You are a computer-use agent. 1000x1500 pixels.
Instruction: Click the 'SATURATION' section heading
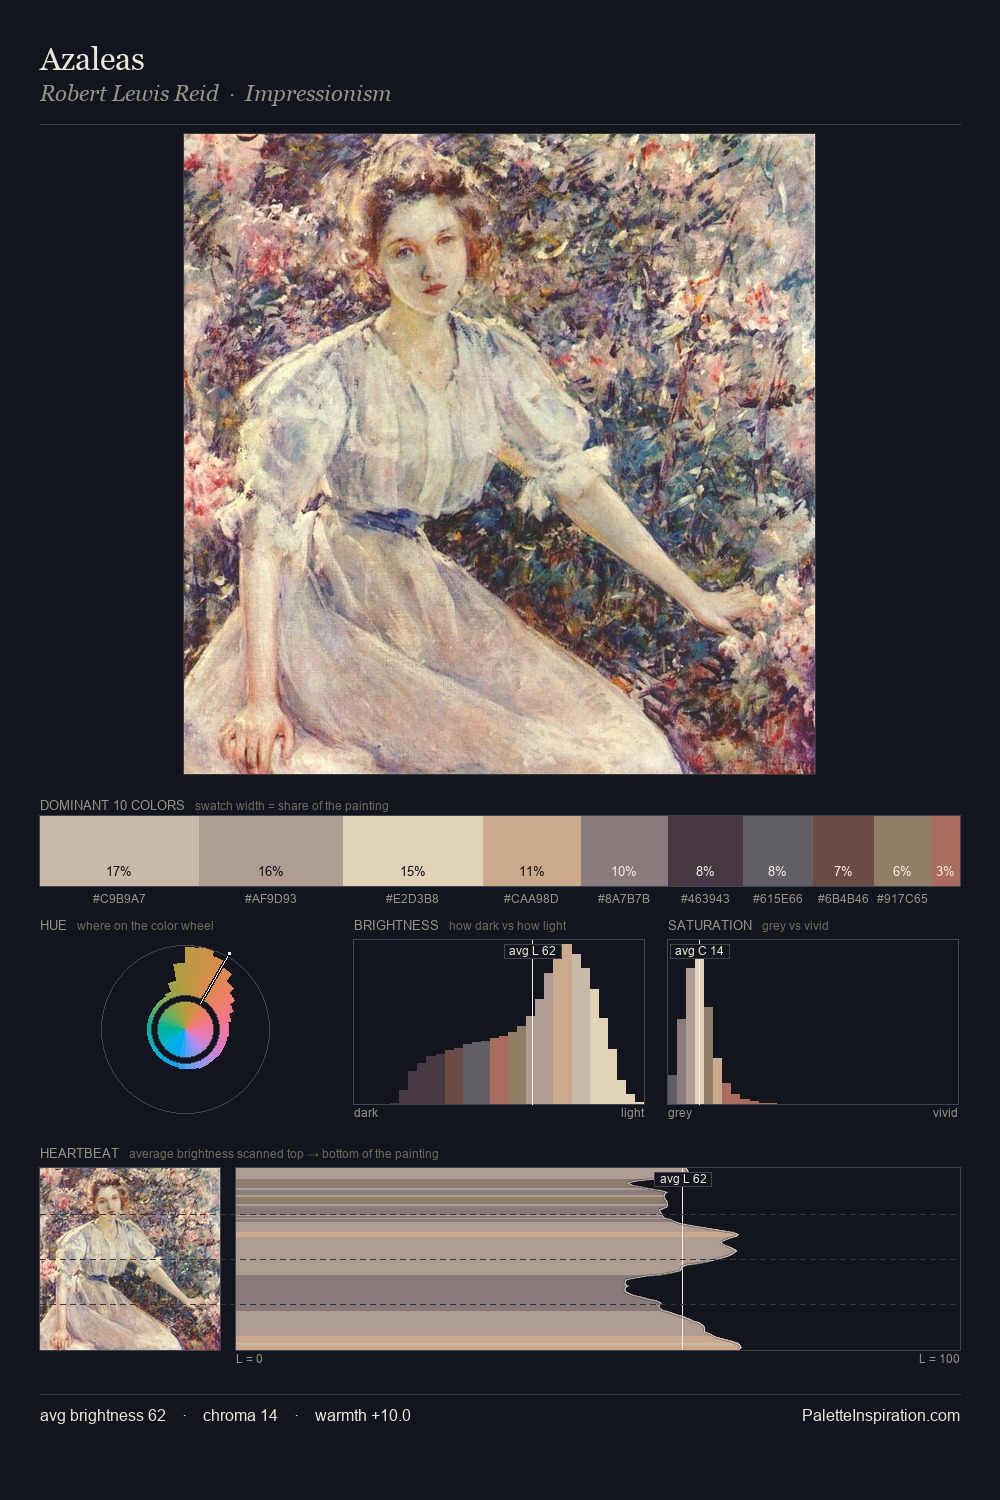(710, 925)
